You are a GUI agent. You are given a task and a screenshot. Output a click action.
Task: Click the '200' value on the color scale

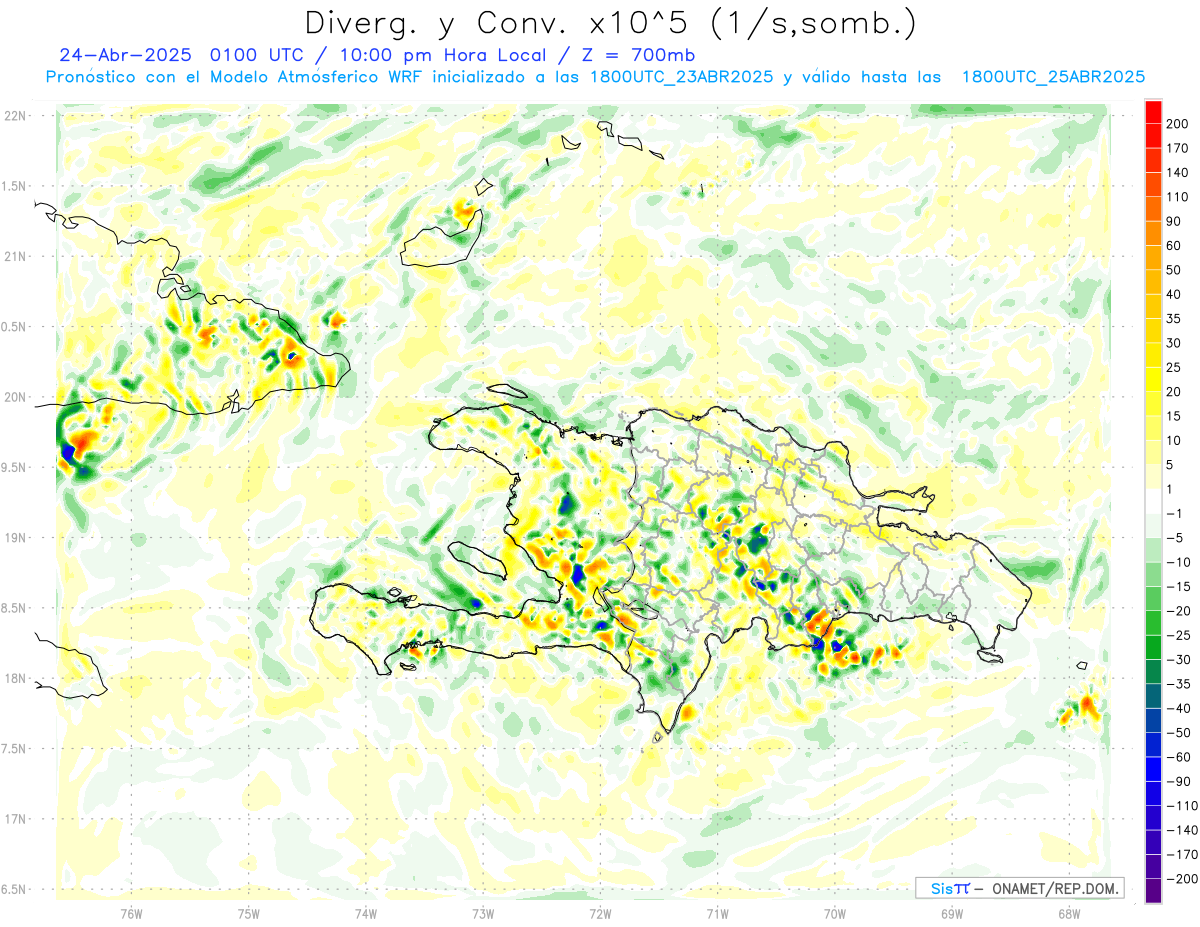[1178, 124]
